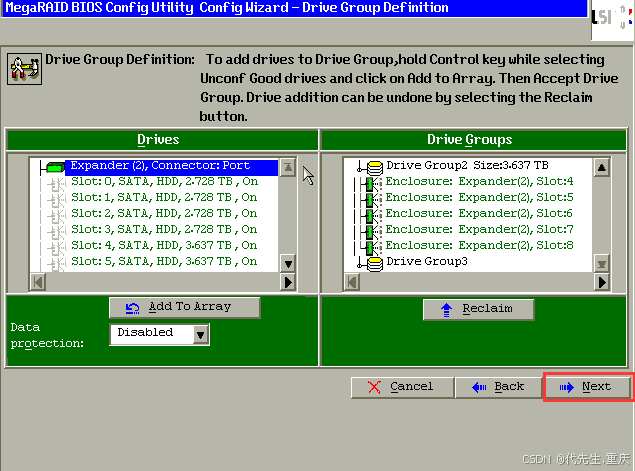Screen dimensions: 635x471
Task: Click the drive icon next to Slot: 4
Action: pos(58,248)
